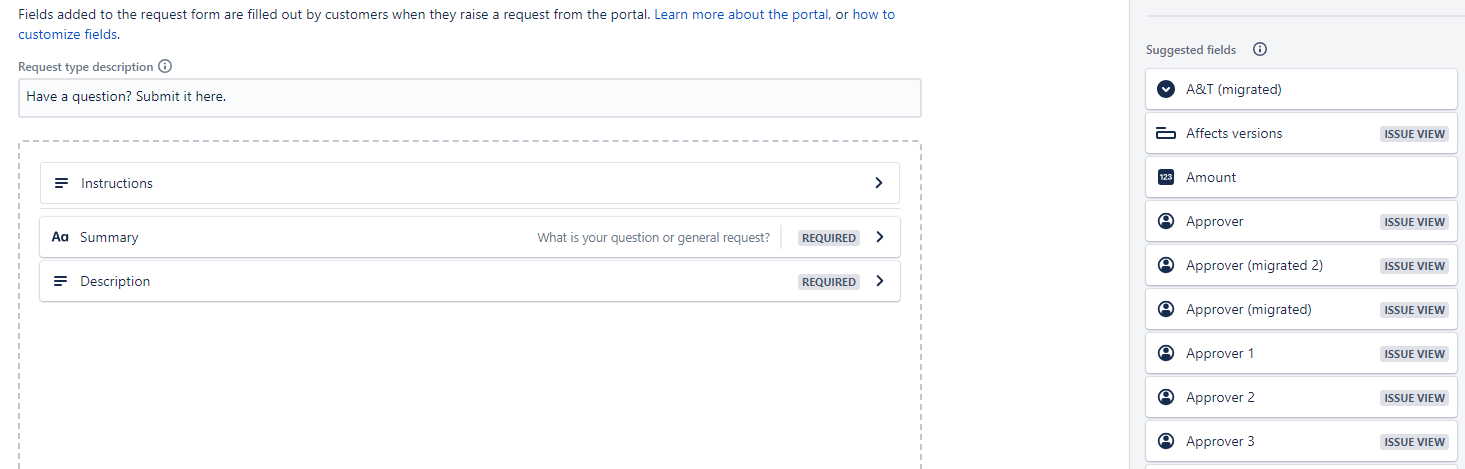Click REQUIRED badge on Description field
The width and height of the screenshot is (1465, 469).
[x=829, y=282]
